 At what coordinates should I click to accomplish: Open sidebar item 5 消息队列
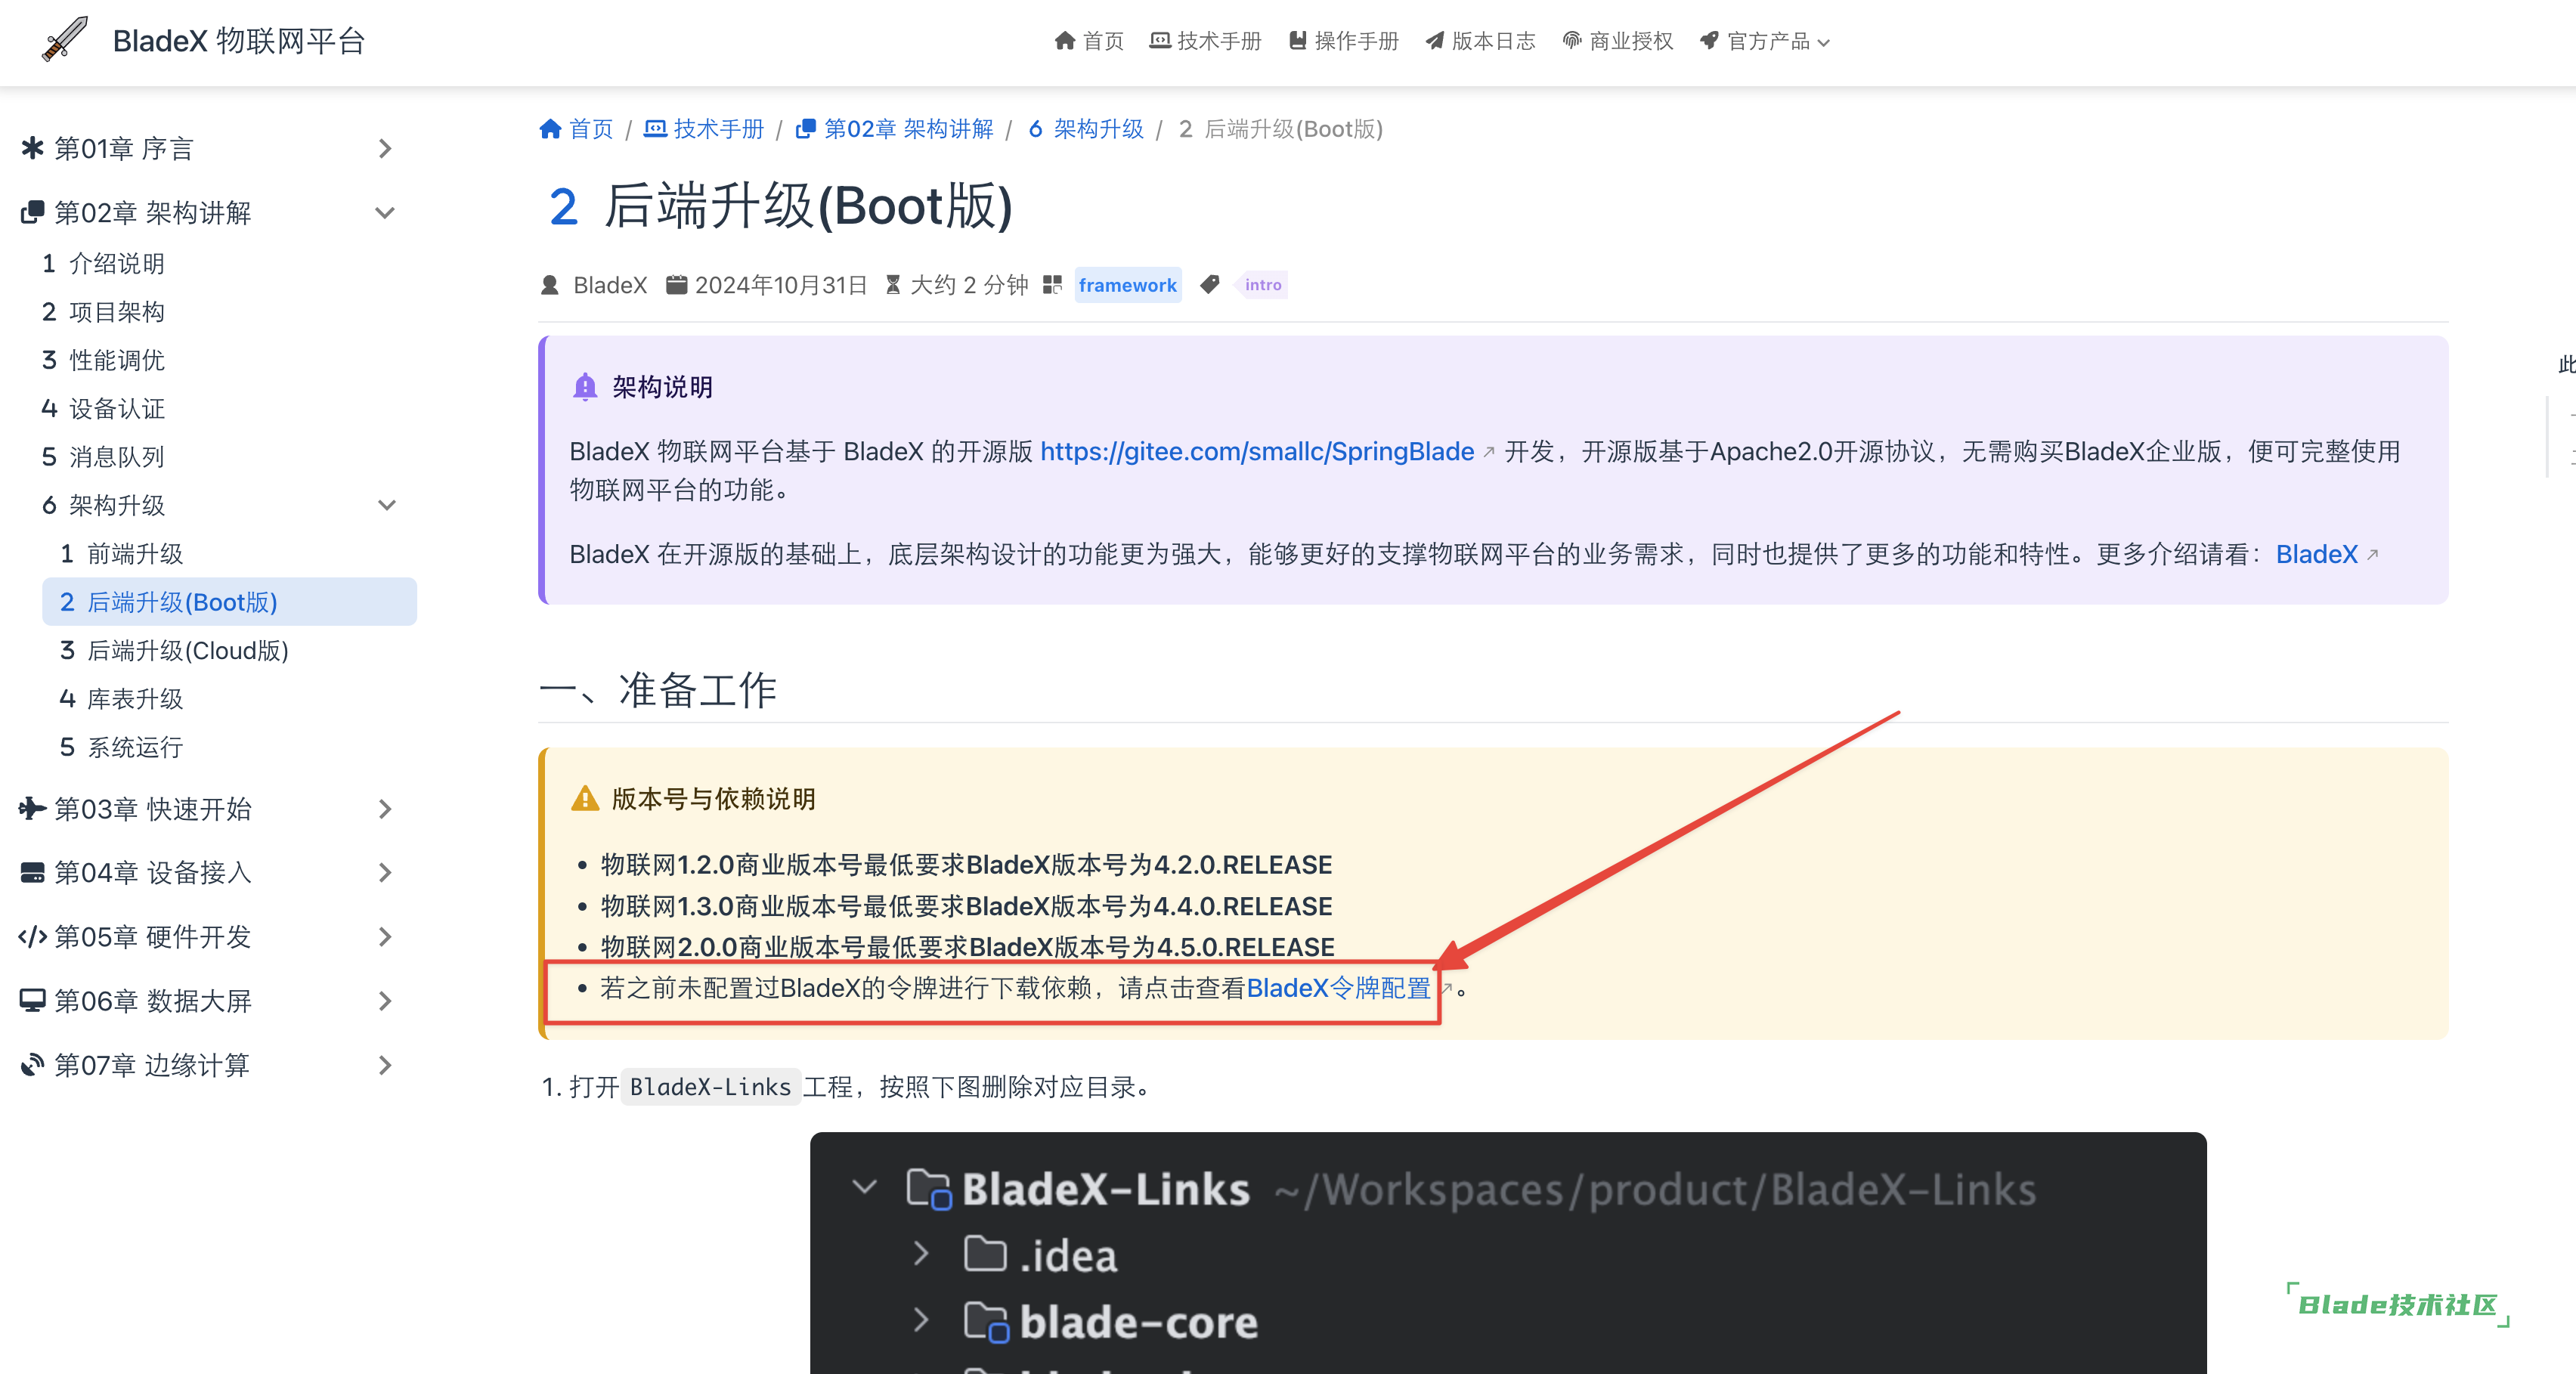[104, 457]
